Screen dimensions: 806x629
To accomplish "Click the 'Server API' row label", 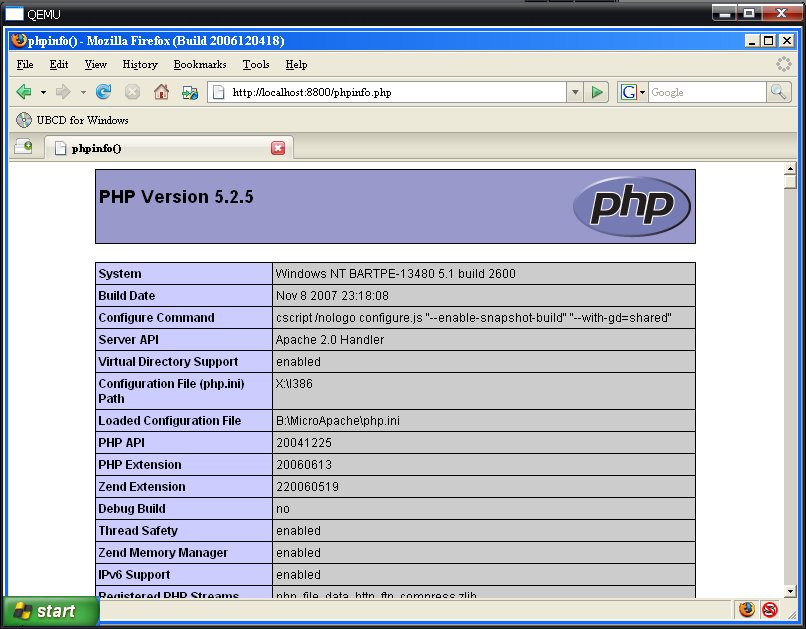I will tap(129, 340).
